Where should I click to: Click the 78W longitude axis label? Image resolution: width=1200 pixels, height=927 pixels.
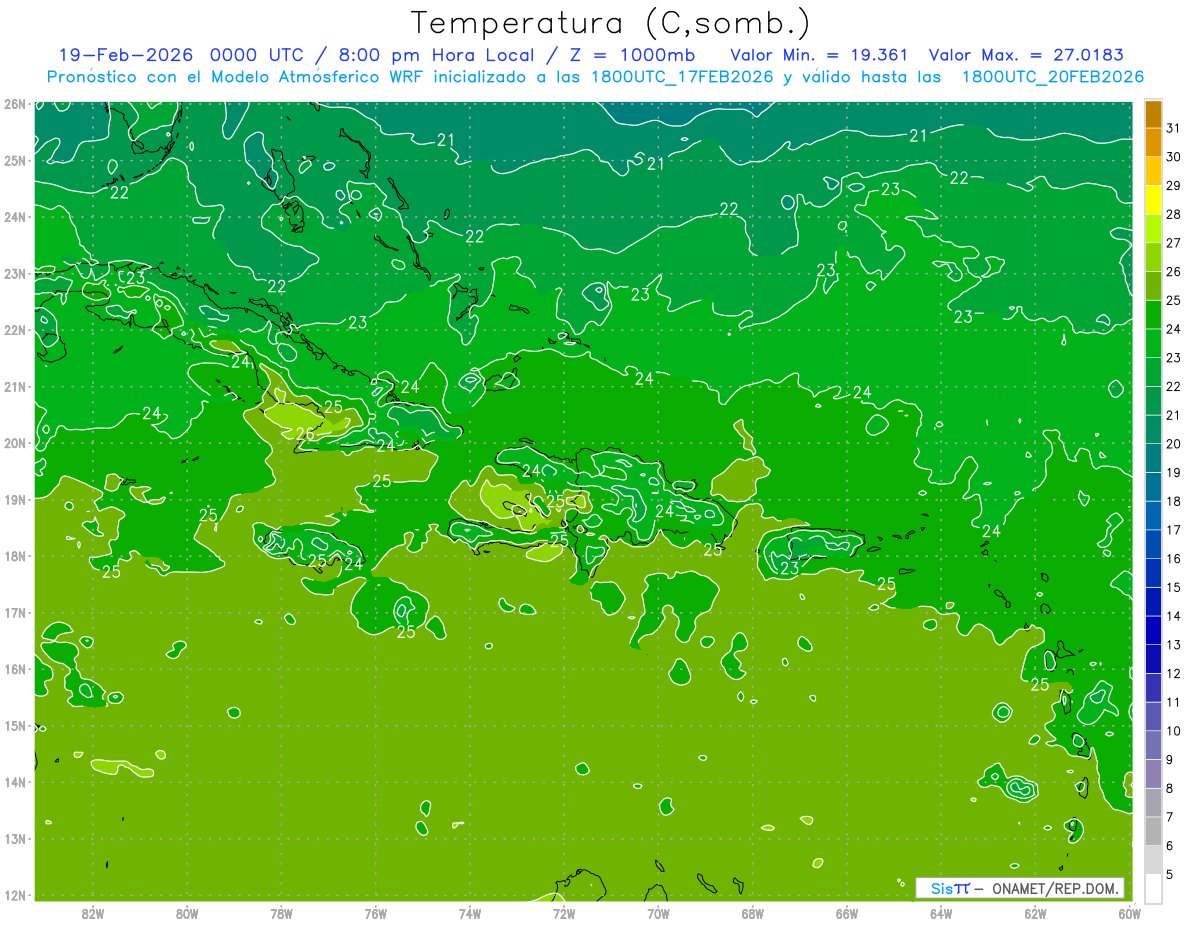click(281, 913)
